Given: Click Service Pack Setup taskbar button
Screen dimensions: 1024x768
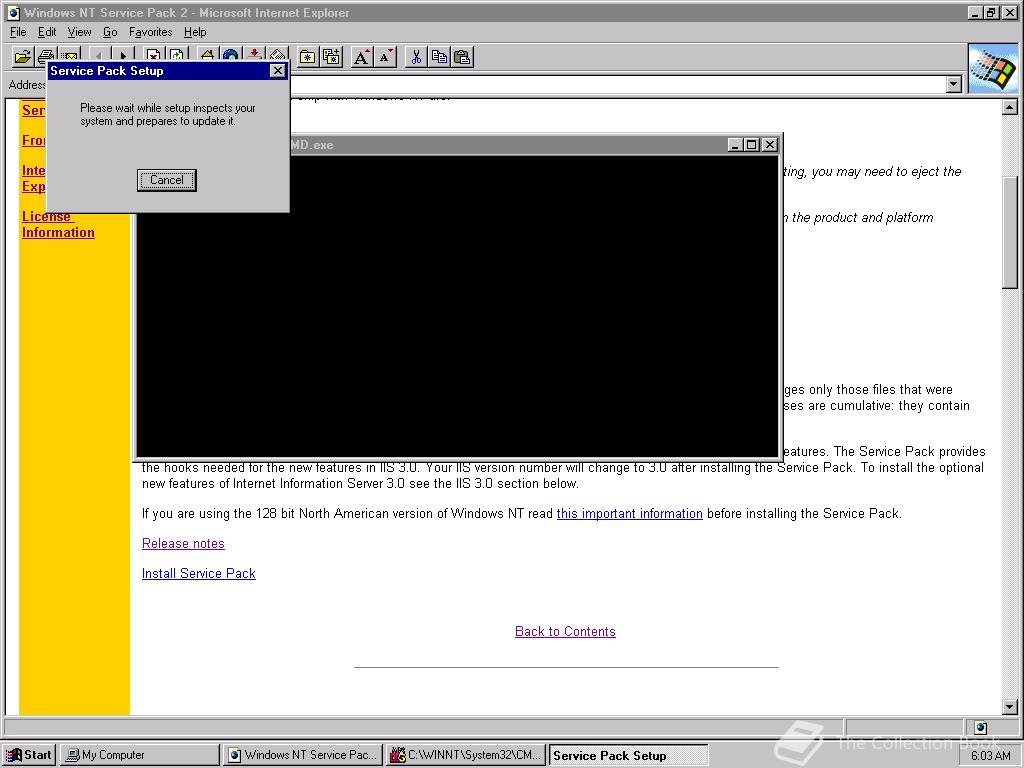Looking at the screenshot, I should (x=628, y=755).
